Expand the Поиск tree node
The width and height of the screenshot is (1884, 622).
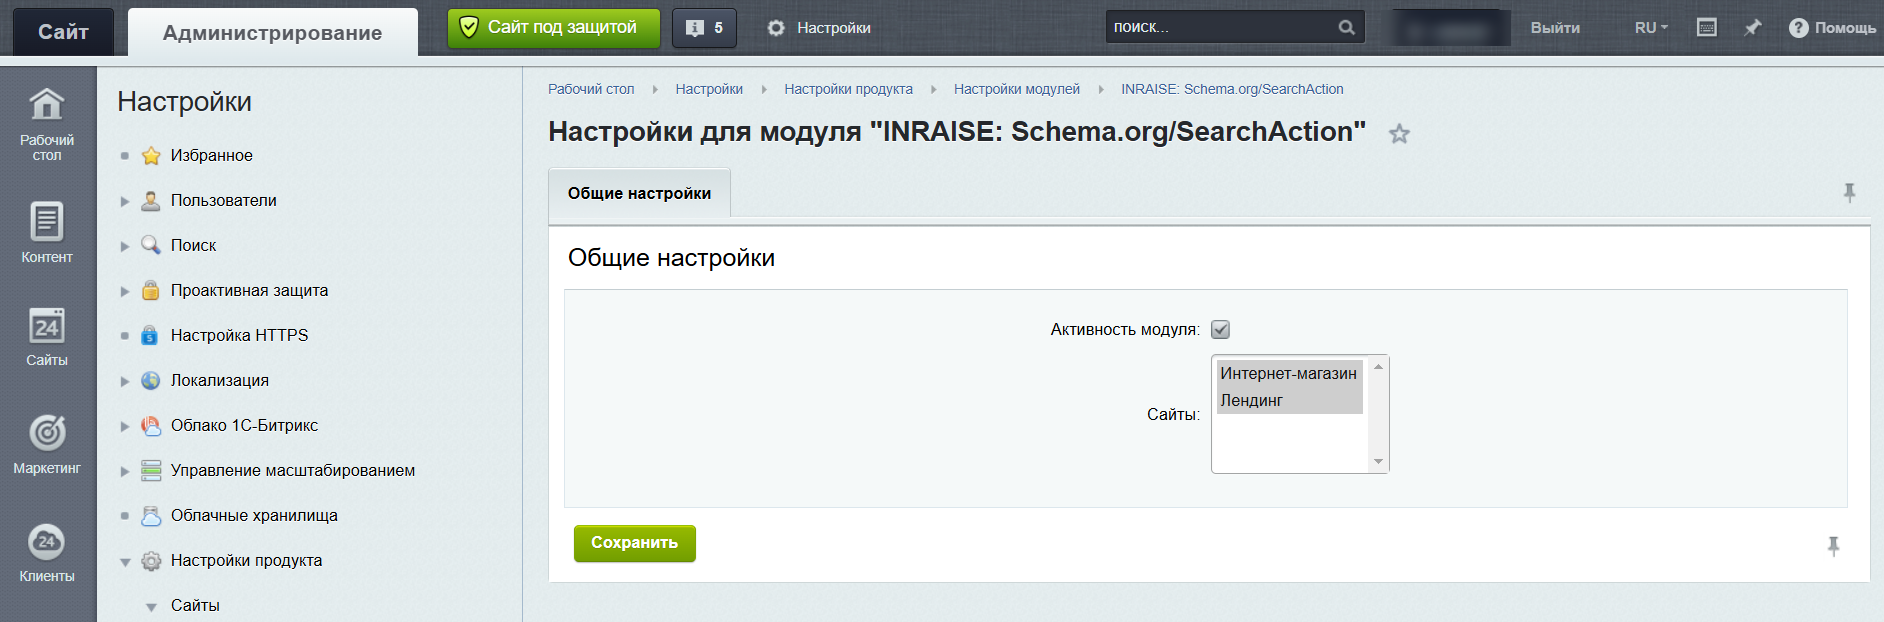[125, 246]
